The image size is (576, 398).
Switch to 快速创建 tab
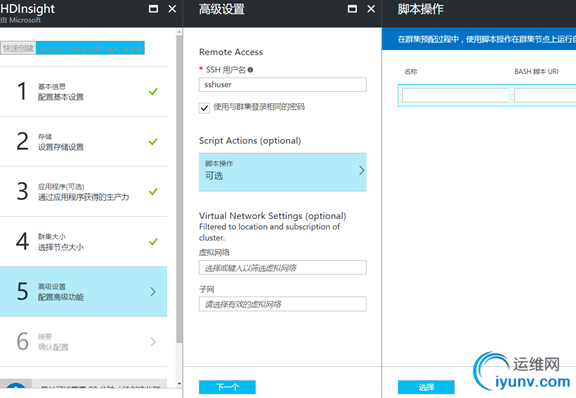point(18,48)
